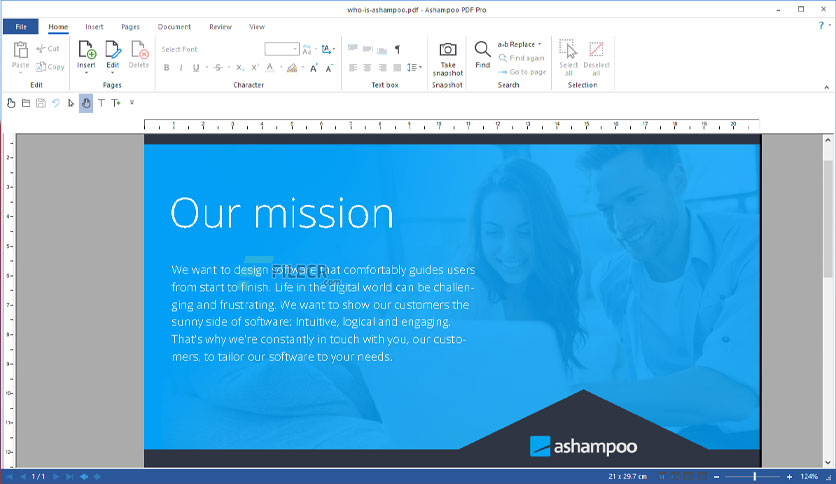Justify paragraph text

coord(397,68)
